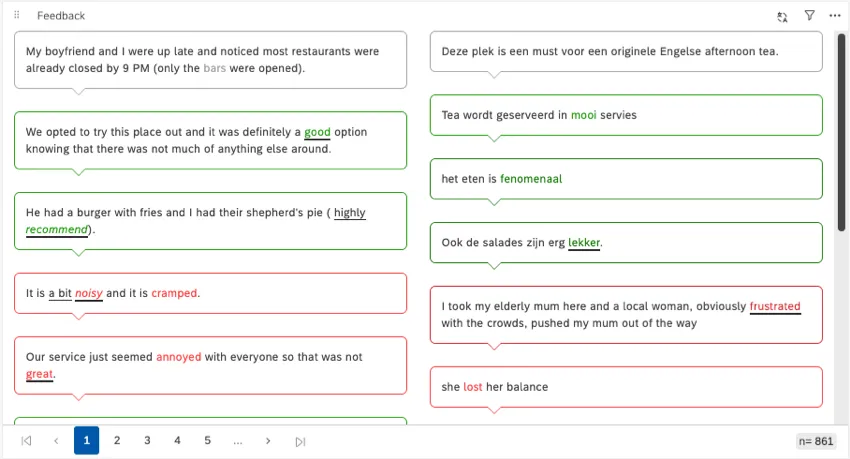The height and width of the screenshot is (459, 850).
Task: Go to previous page arrow
Action: pos(56,441)
